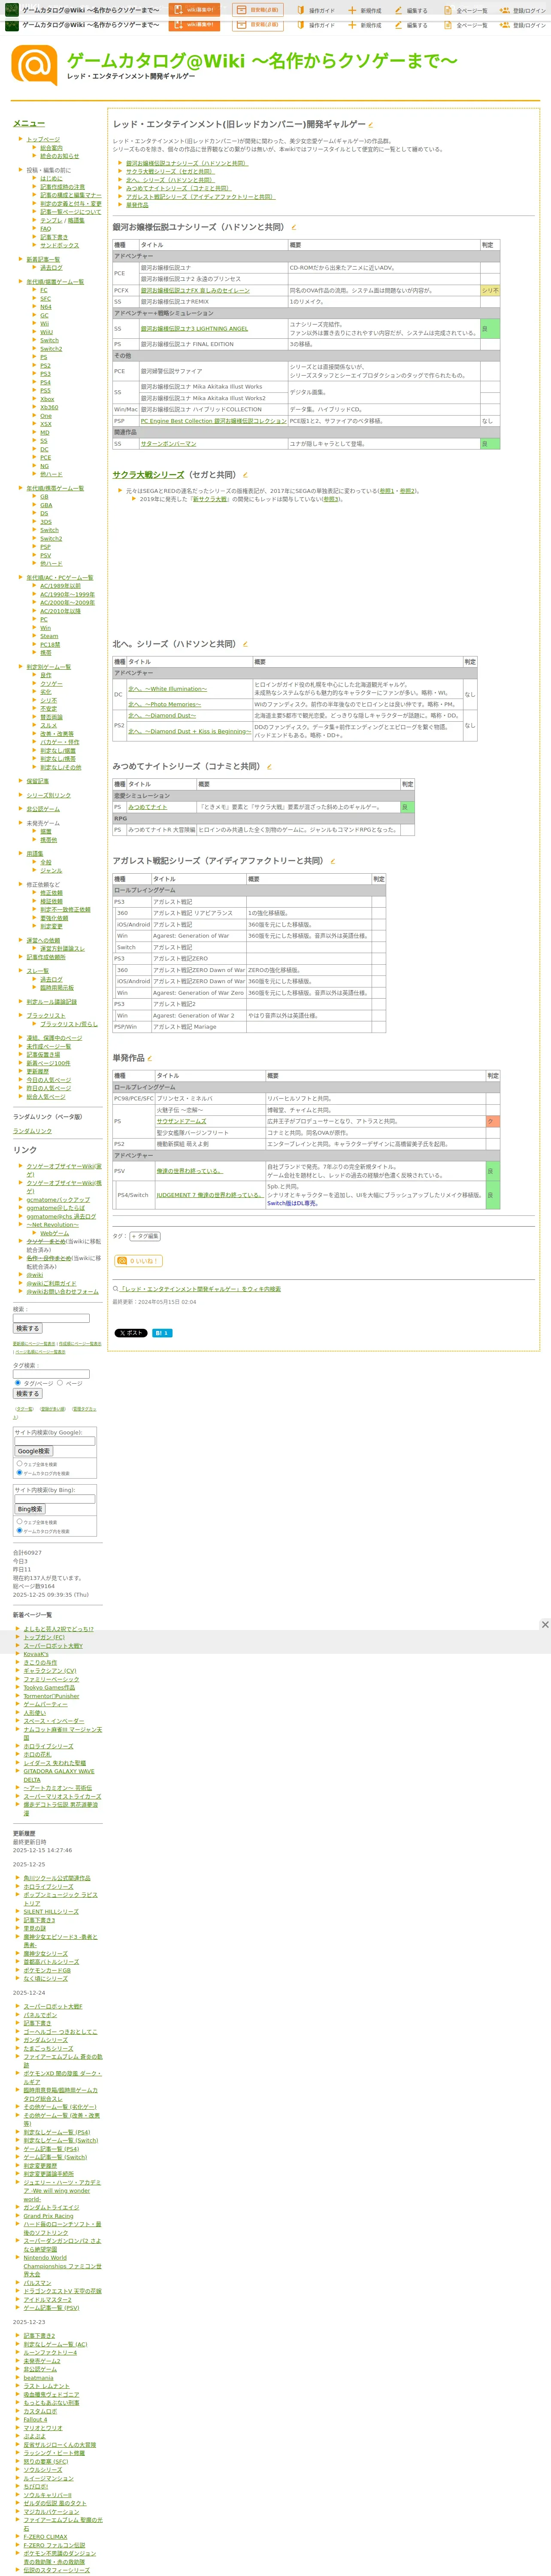Screen dimensions: 551x2576
Task: Click the magnifier icon before ウィキ内検索 link
Action: pyautogui.click(x=115, y=1289)
